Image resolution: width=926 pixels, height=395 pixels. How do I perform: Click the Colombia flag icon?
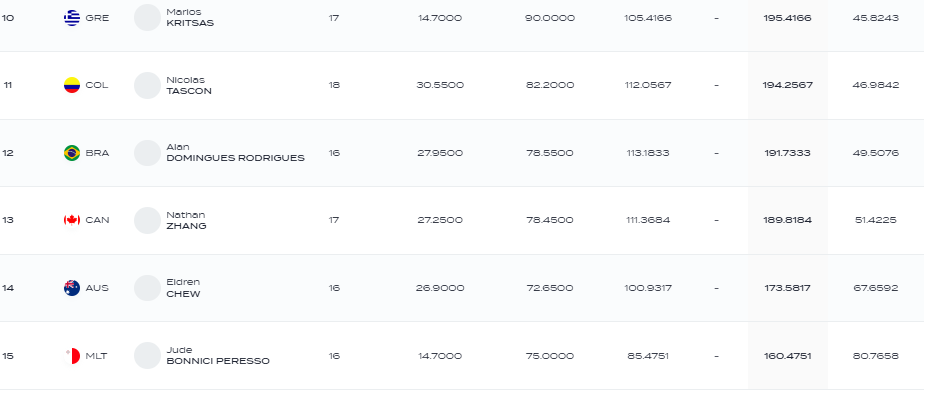pos(72,85)
